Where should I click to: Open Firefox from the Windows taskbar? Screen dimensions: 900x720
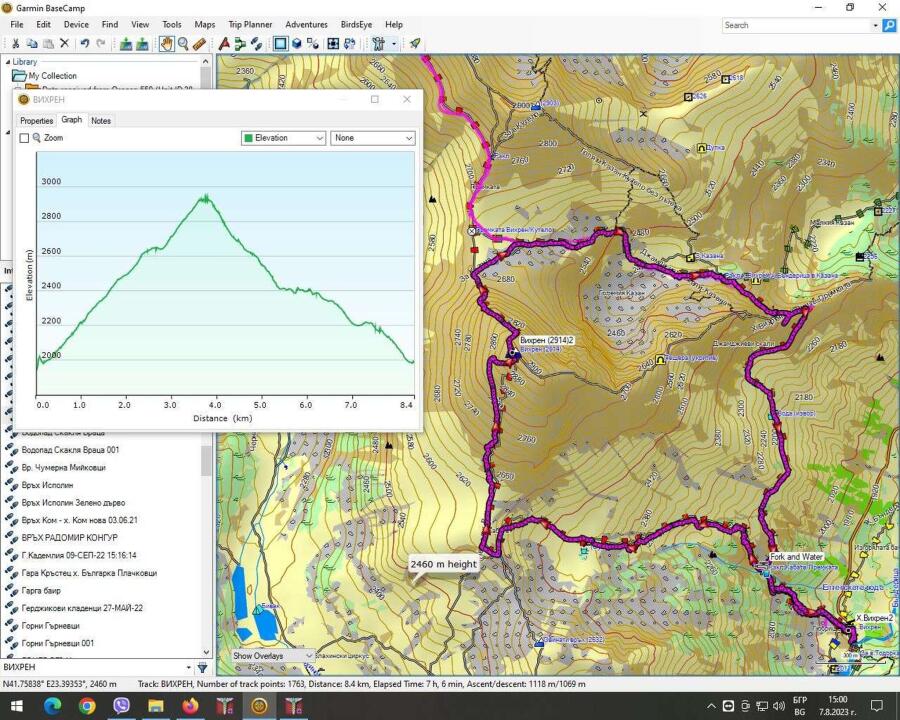coord(190,705)
